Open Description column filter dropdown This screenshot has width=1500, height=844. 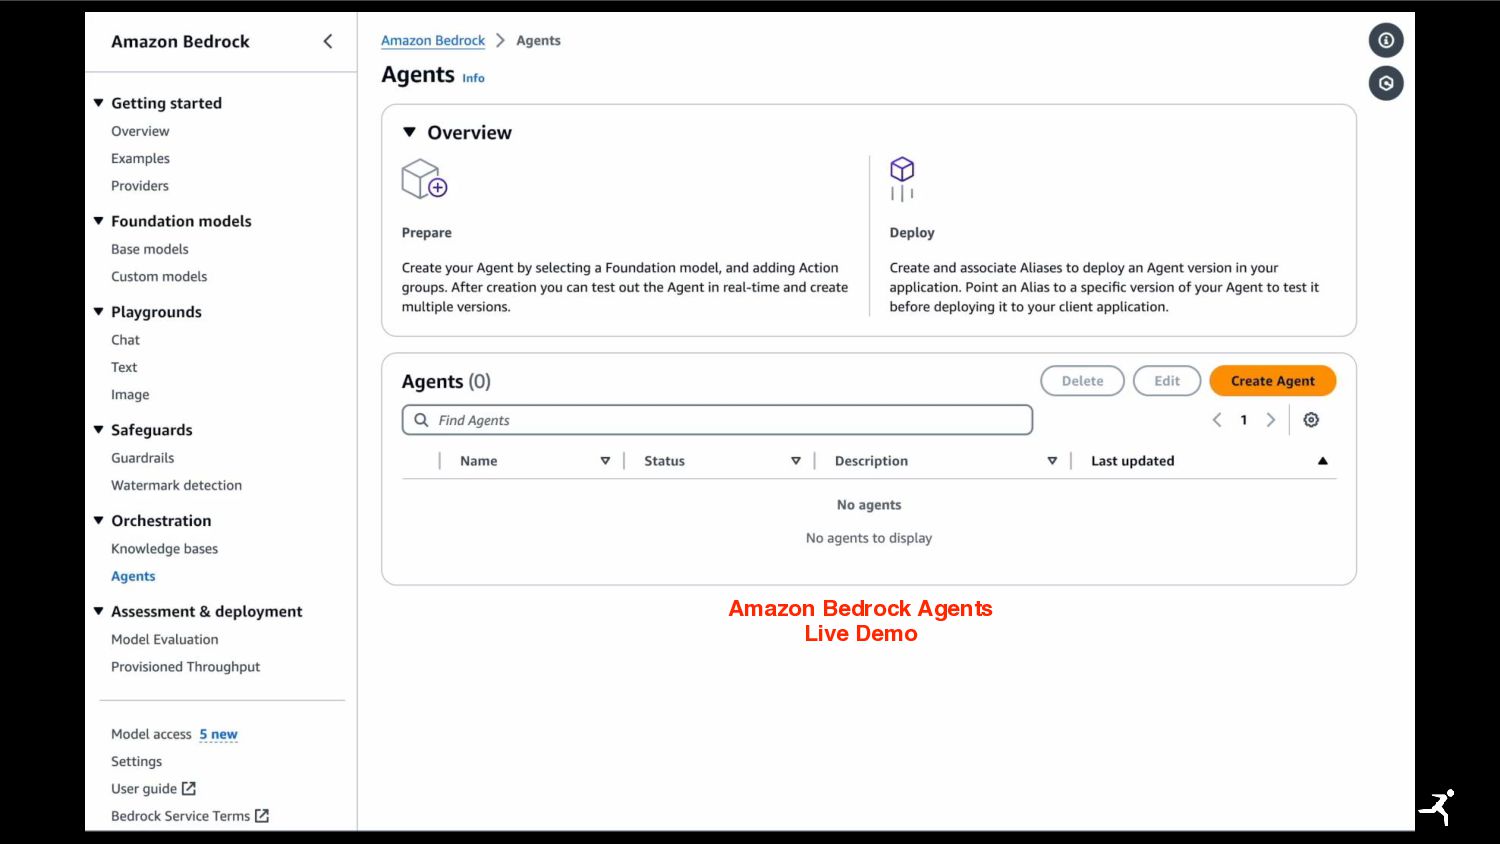1052,461
